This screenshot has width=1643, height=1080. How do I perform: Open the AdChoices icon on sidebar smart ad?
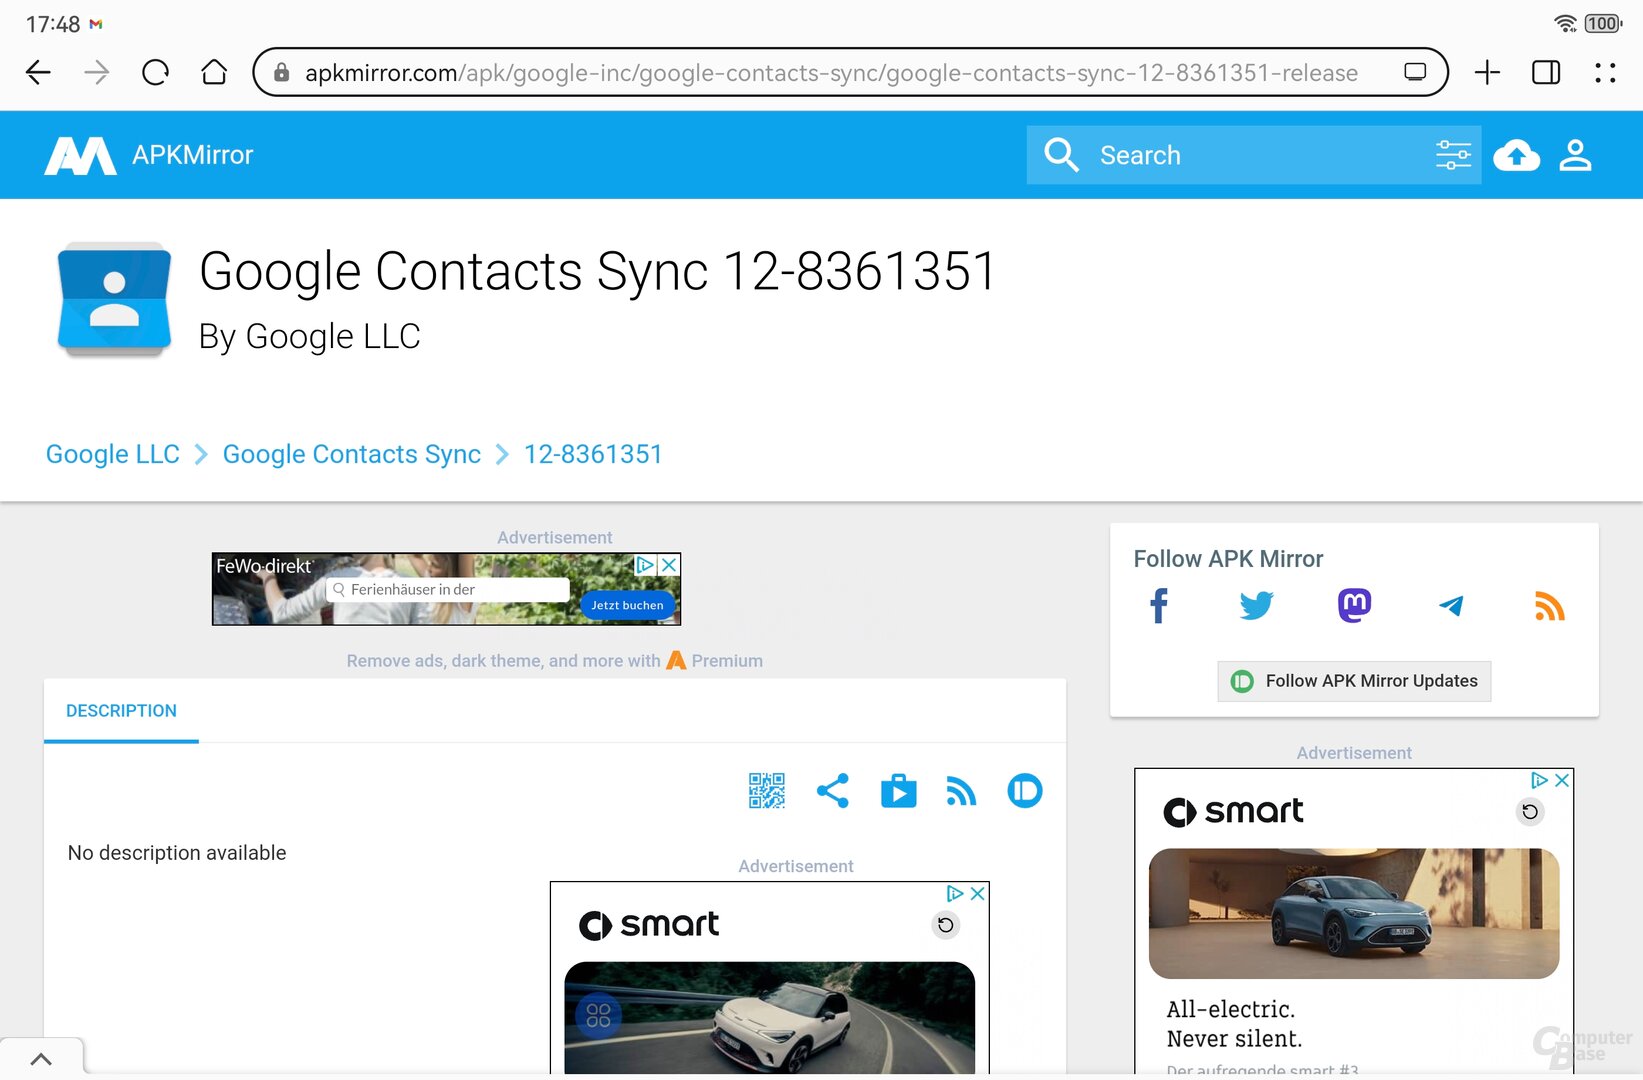click(1540, 780)
